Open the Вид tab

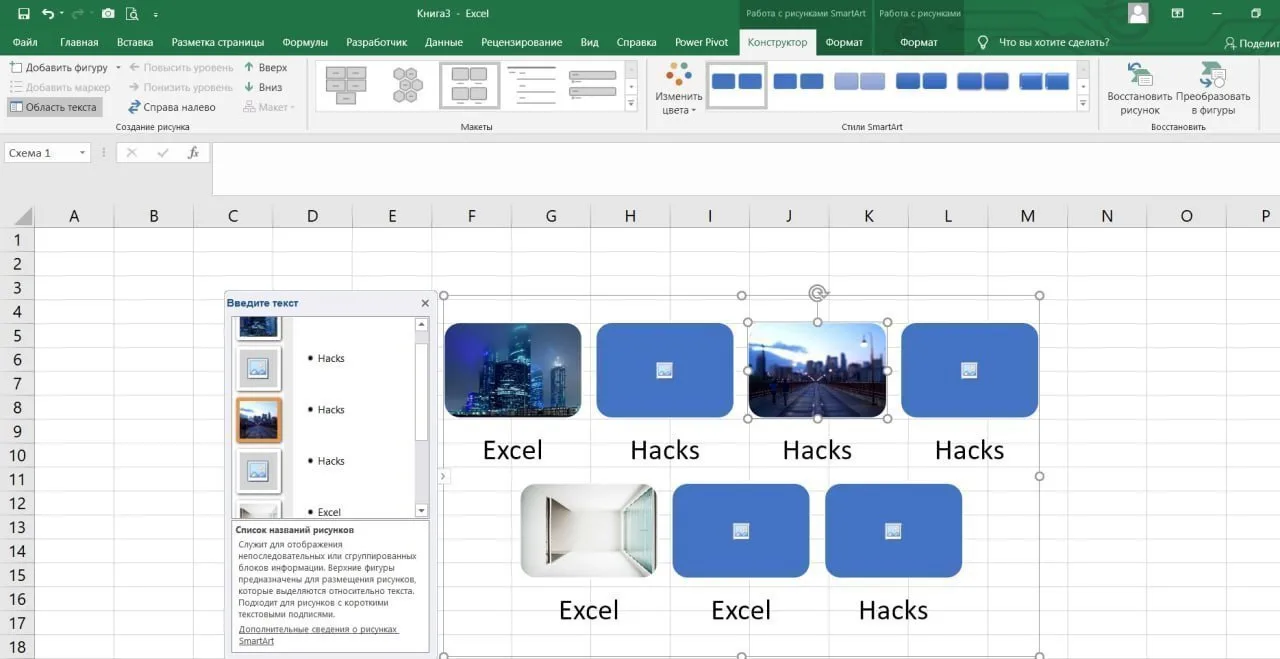tap(590, 43)
